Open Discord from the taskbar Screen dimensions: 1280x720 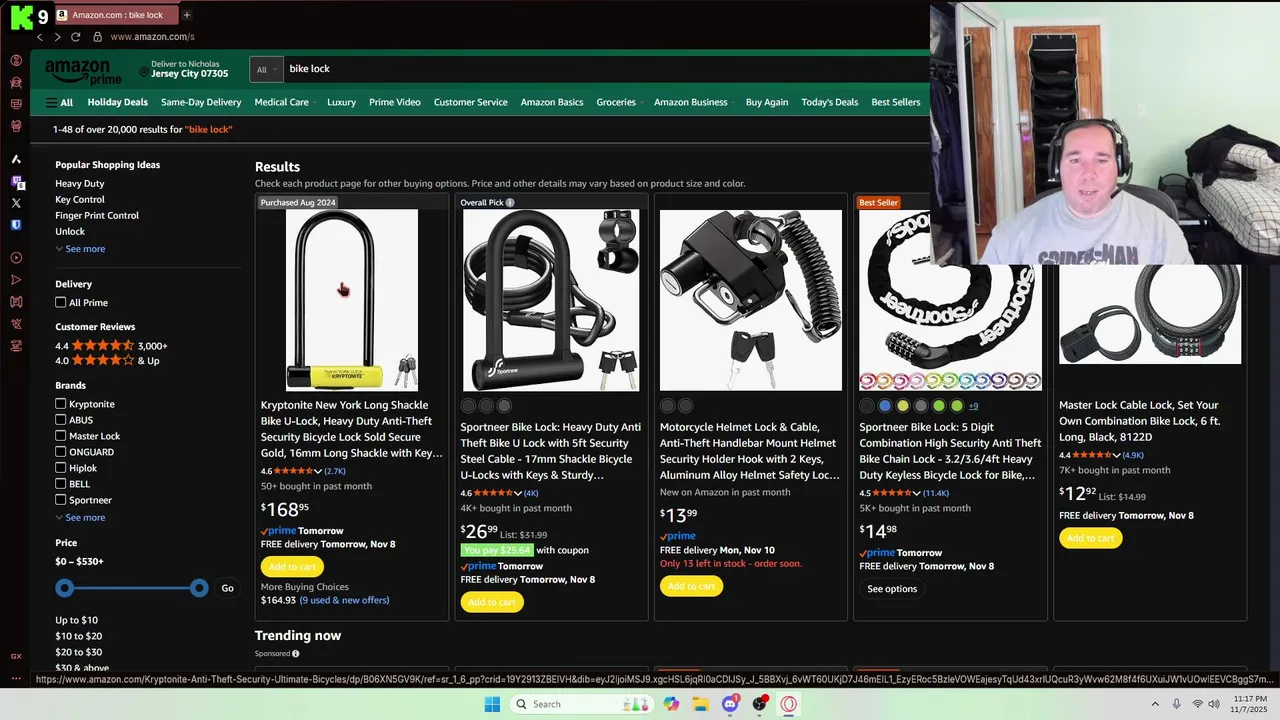pyautogui.click(x=731, y=704)
